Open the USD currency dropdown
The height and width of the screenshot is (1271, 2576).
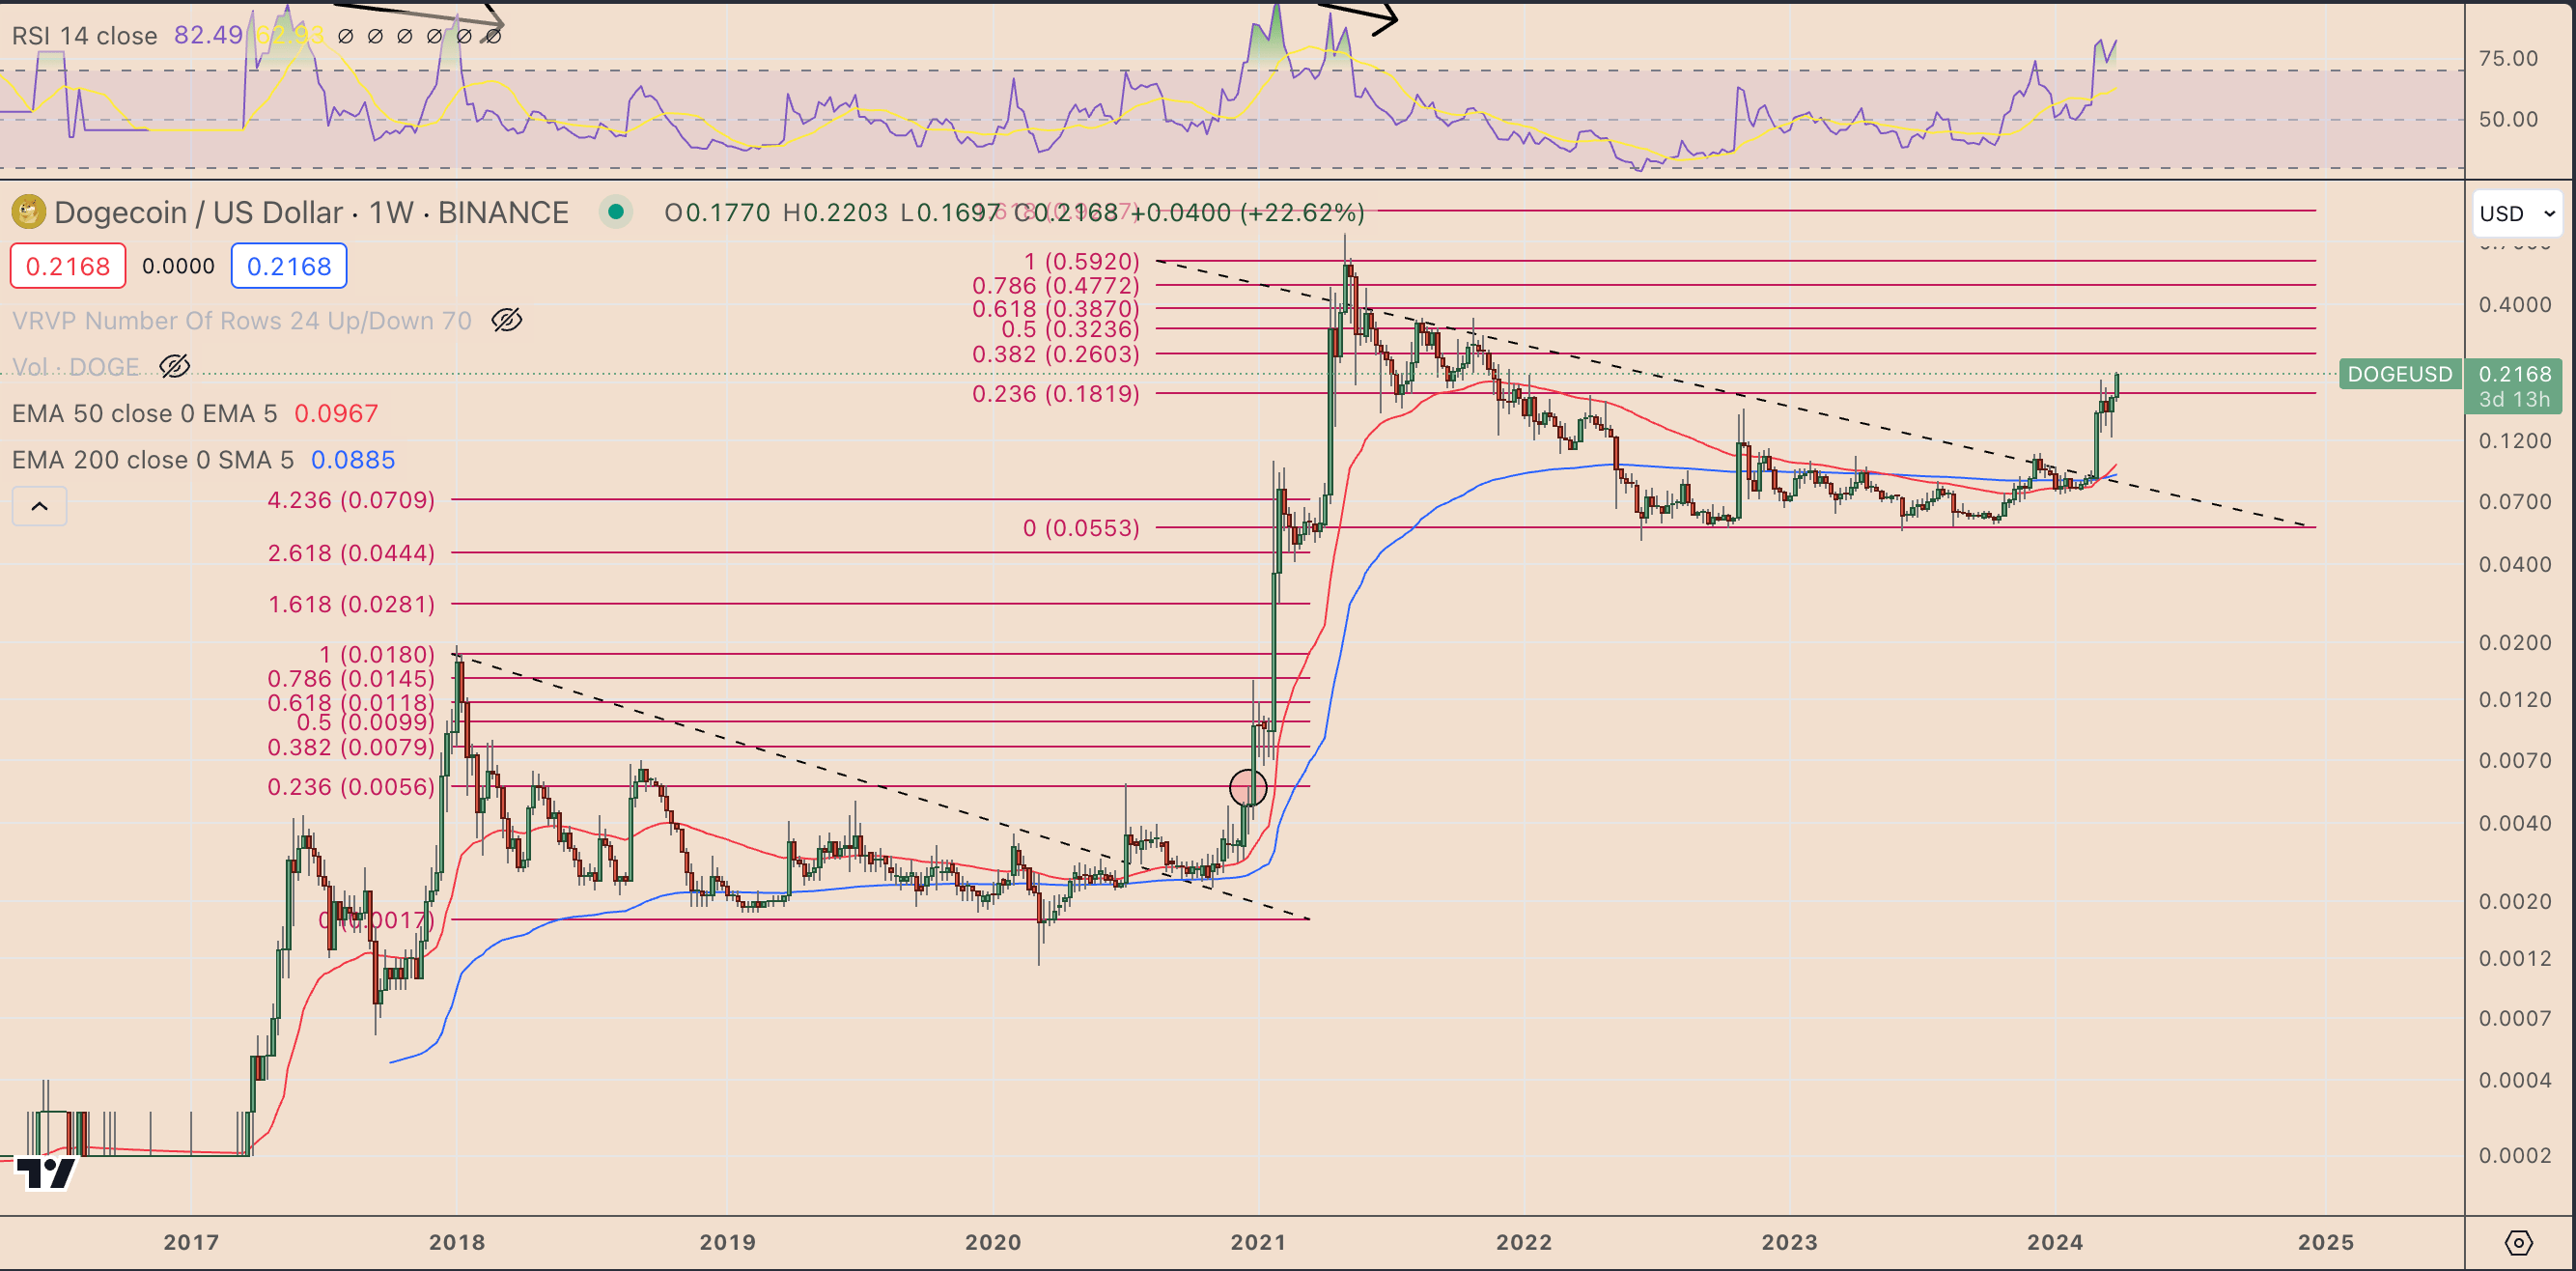click(2516, 213)
